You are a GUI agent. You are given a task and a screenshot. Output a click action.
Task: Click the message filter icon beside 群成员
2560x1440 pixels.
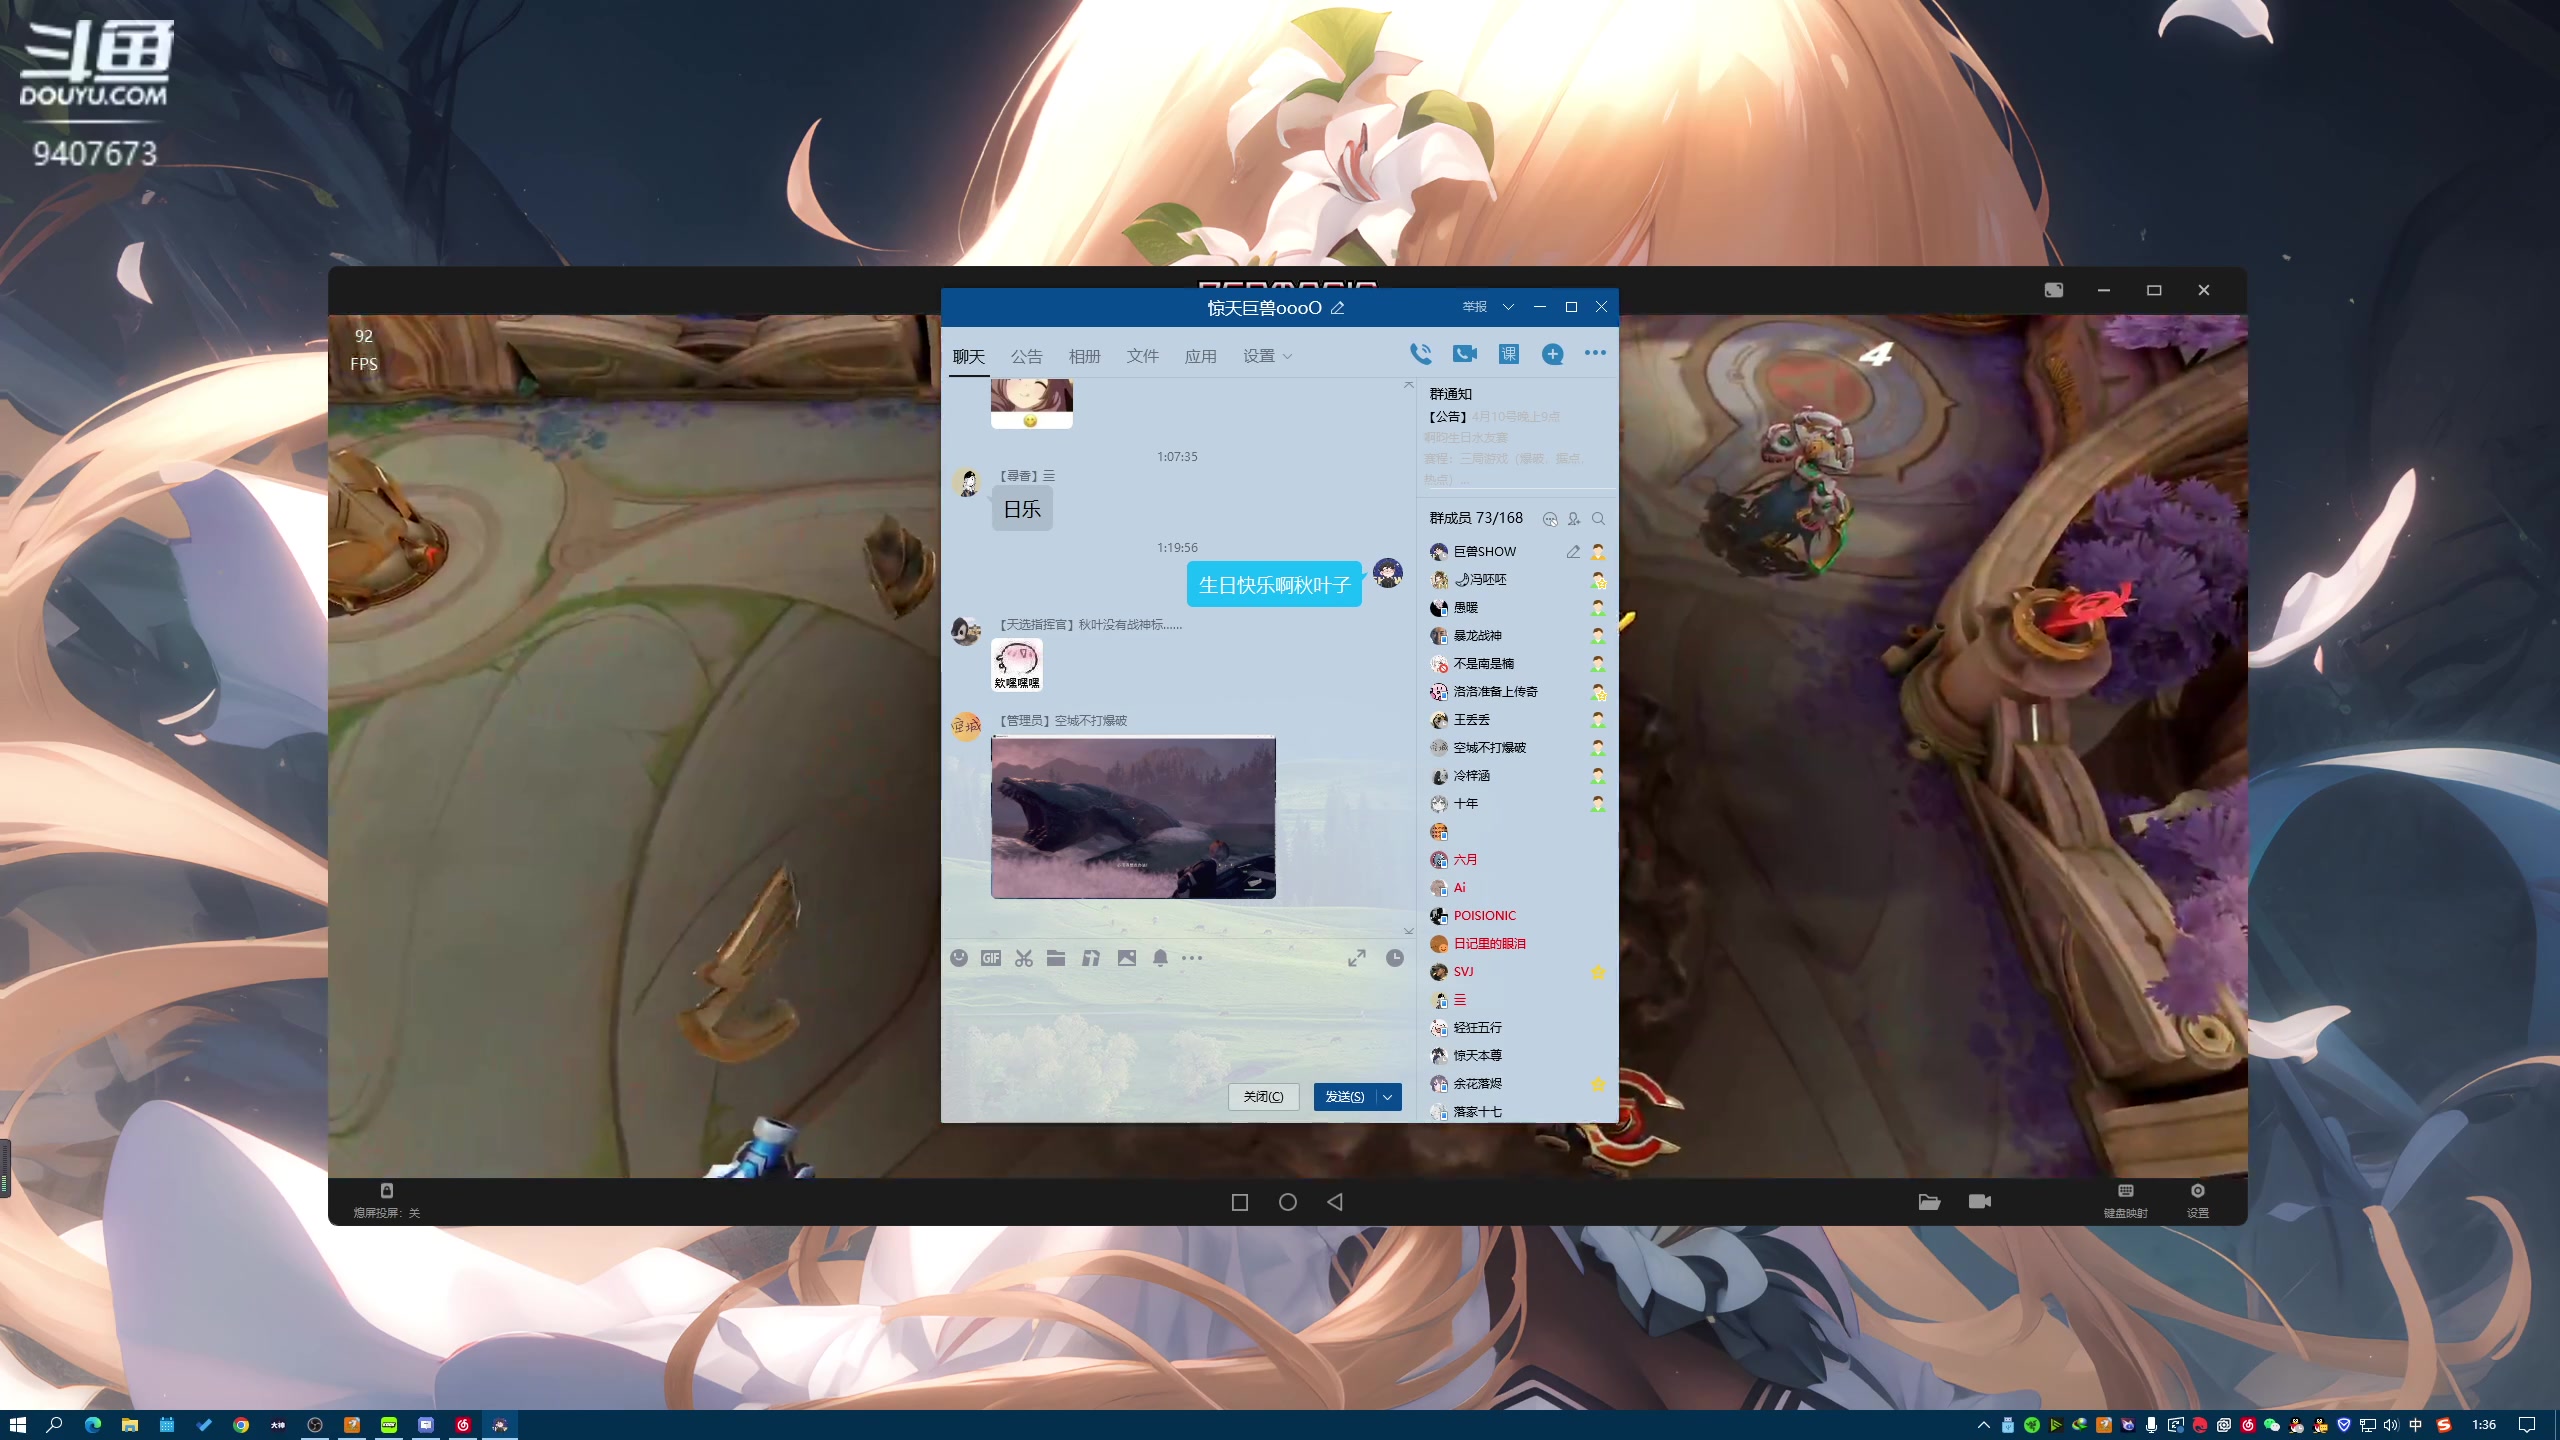[x=1550, y=518]
